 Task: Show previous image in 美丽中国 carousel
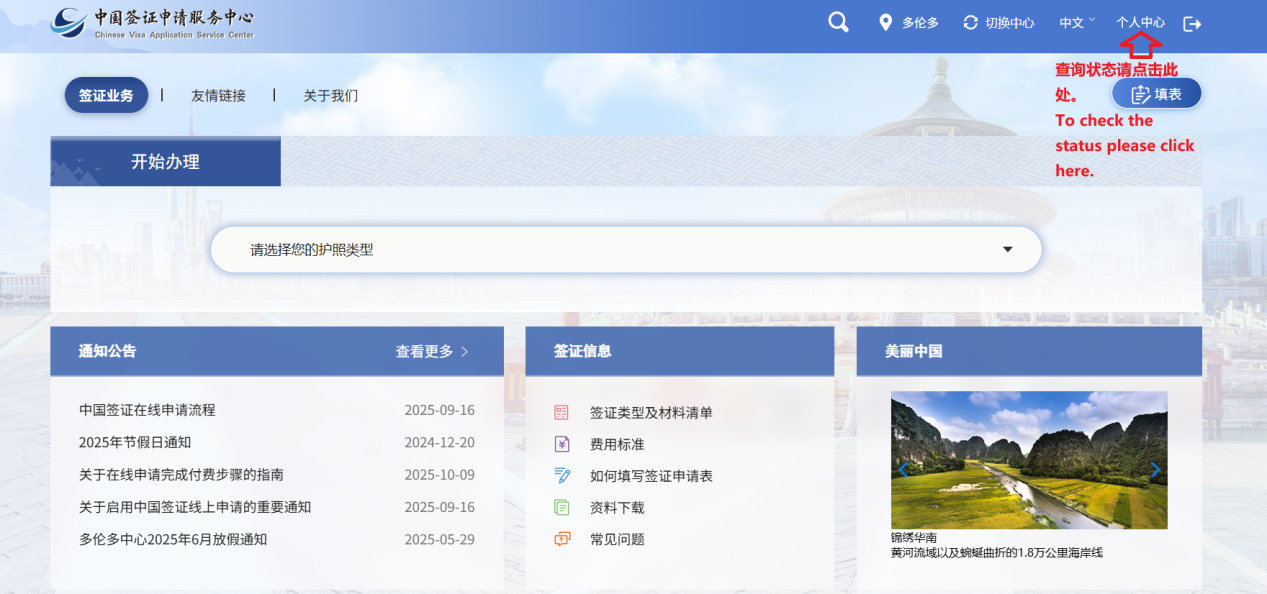coord(903,470)
